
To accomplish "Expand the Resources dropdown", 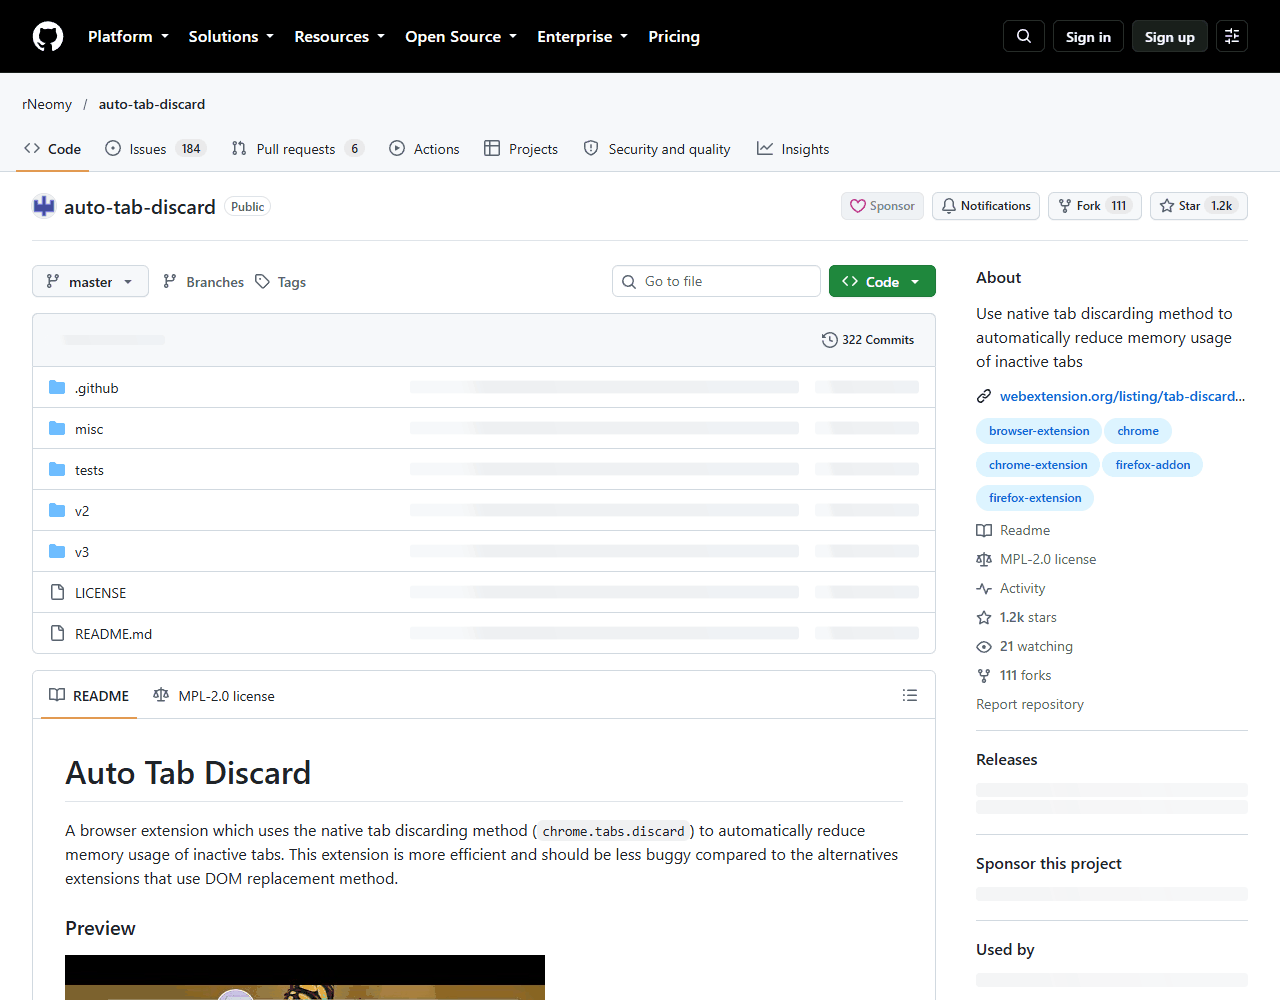I will pos(339,36).
